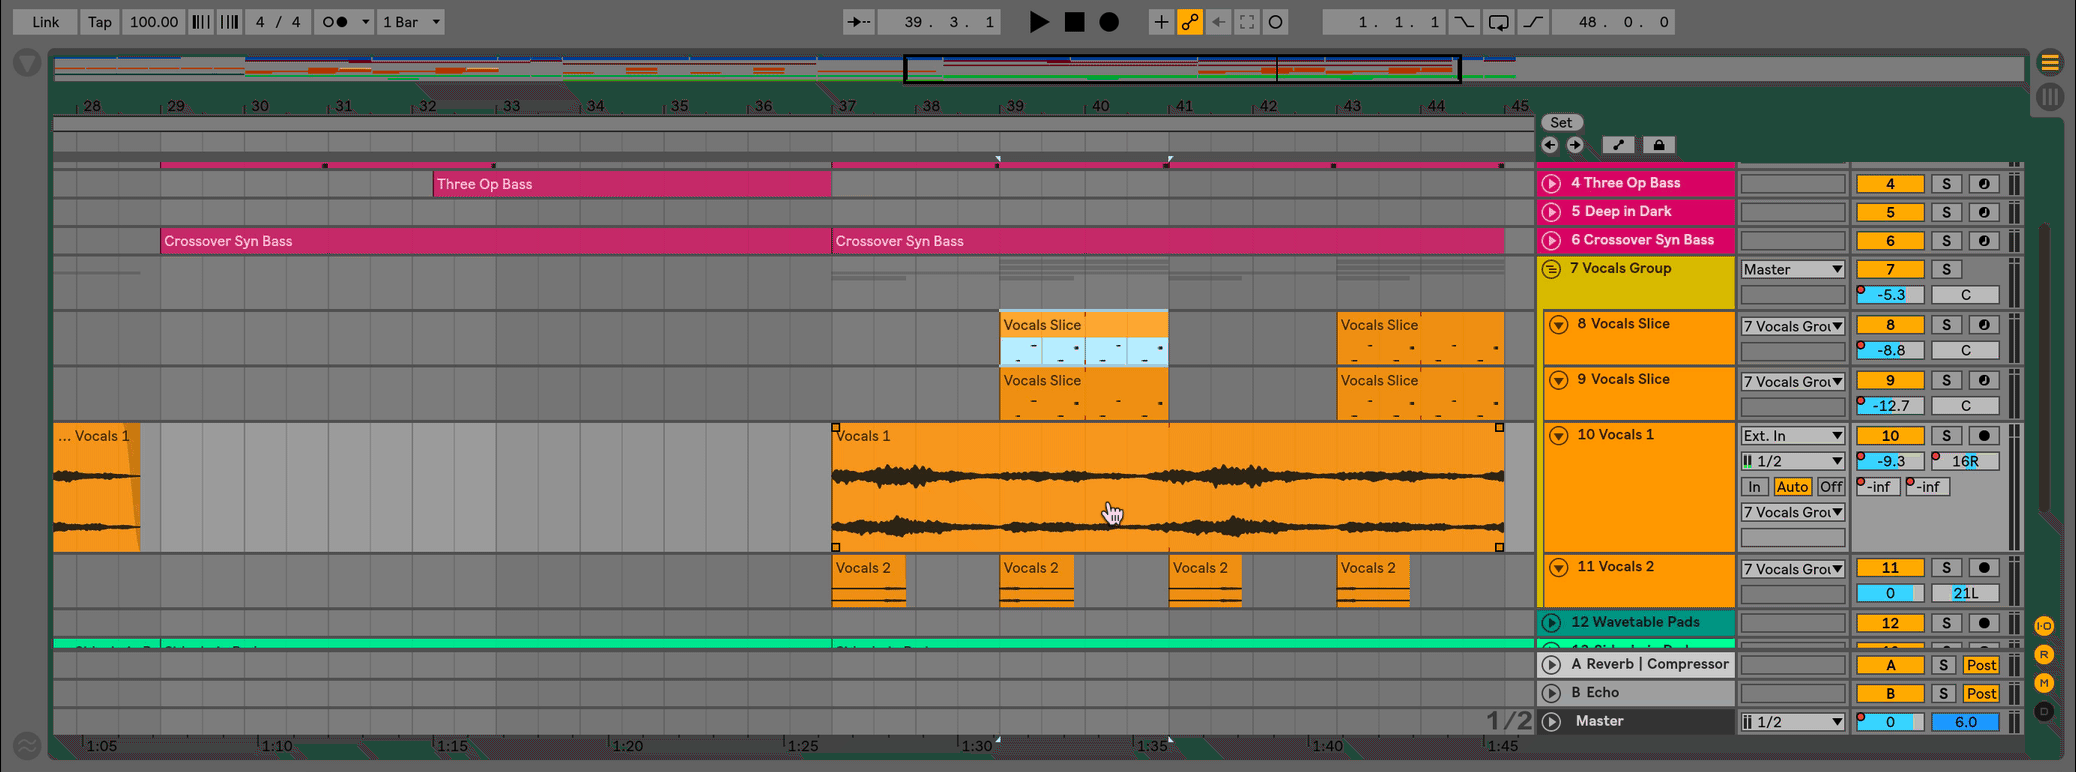Click the MIDI Arrangement Overdub plus icon
Image resolution: width=2076 pixels, height=772 pixels.
click(x=1160, y=22)
